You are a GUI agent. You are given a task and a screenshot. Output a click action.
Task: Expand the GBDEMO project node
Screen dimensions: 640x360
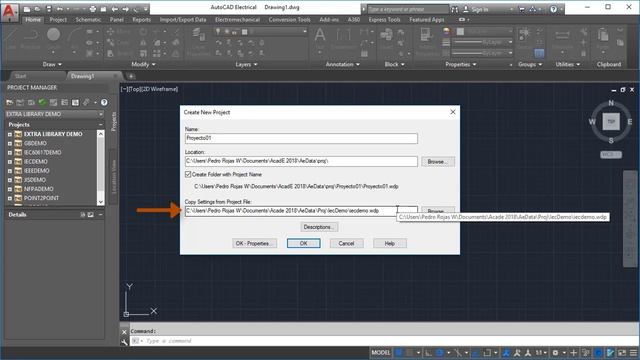coord(10,143)
